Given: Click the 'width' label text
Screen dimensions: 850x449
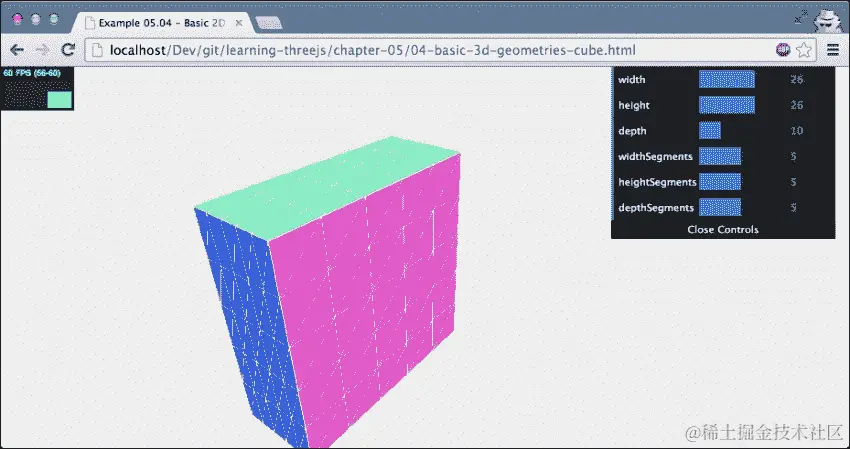Looking at the screenshot, I should pos(632,80).
